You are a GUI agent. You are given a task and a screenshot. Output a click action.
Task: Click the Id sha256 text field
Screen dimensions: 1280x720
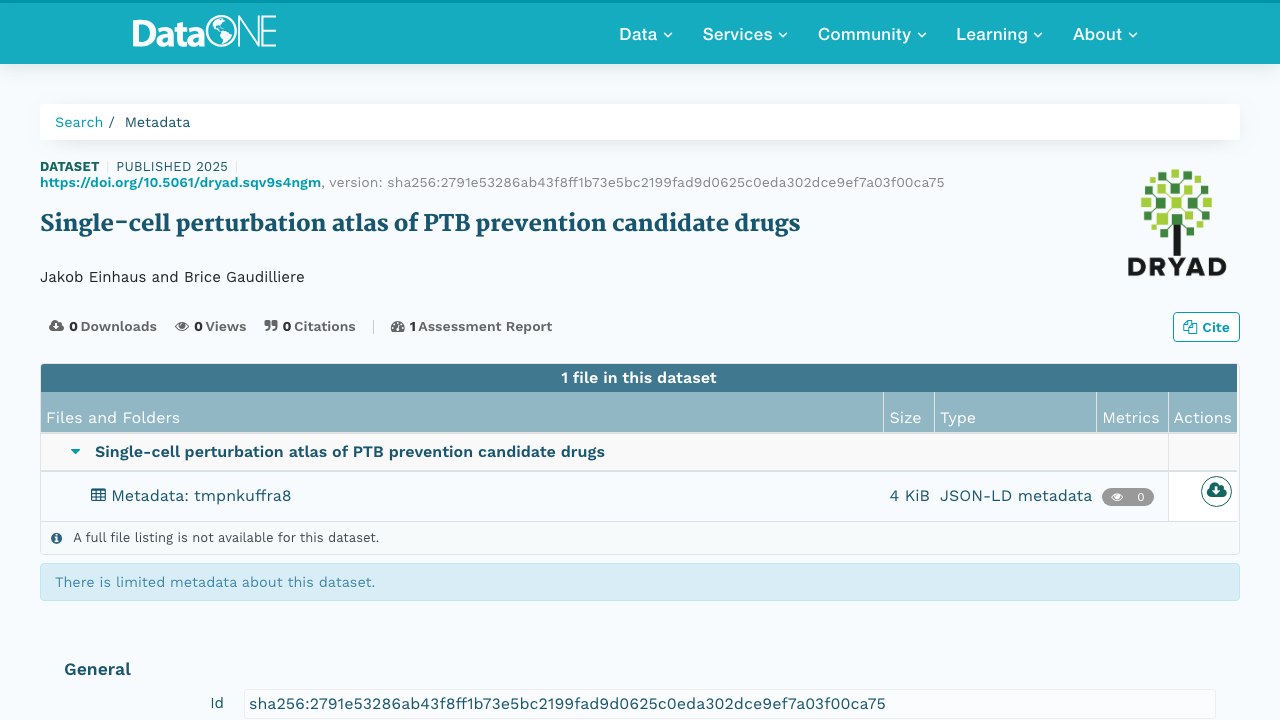point(729,704)
